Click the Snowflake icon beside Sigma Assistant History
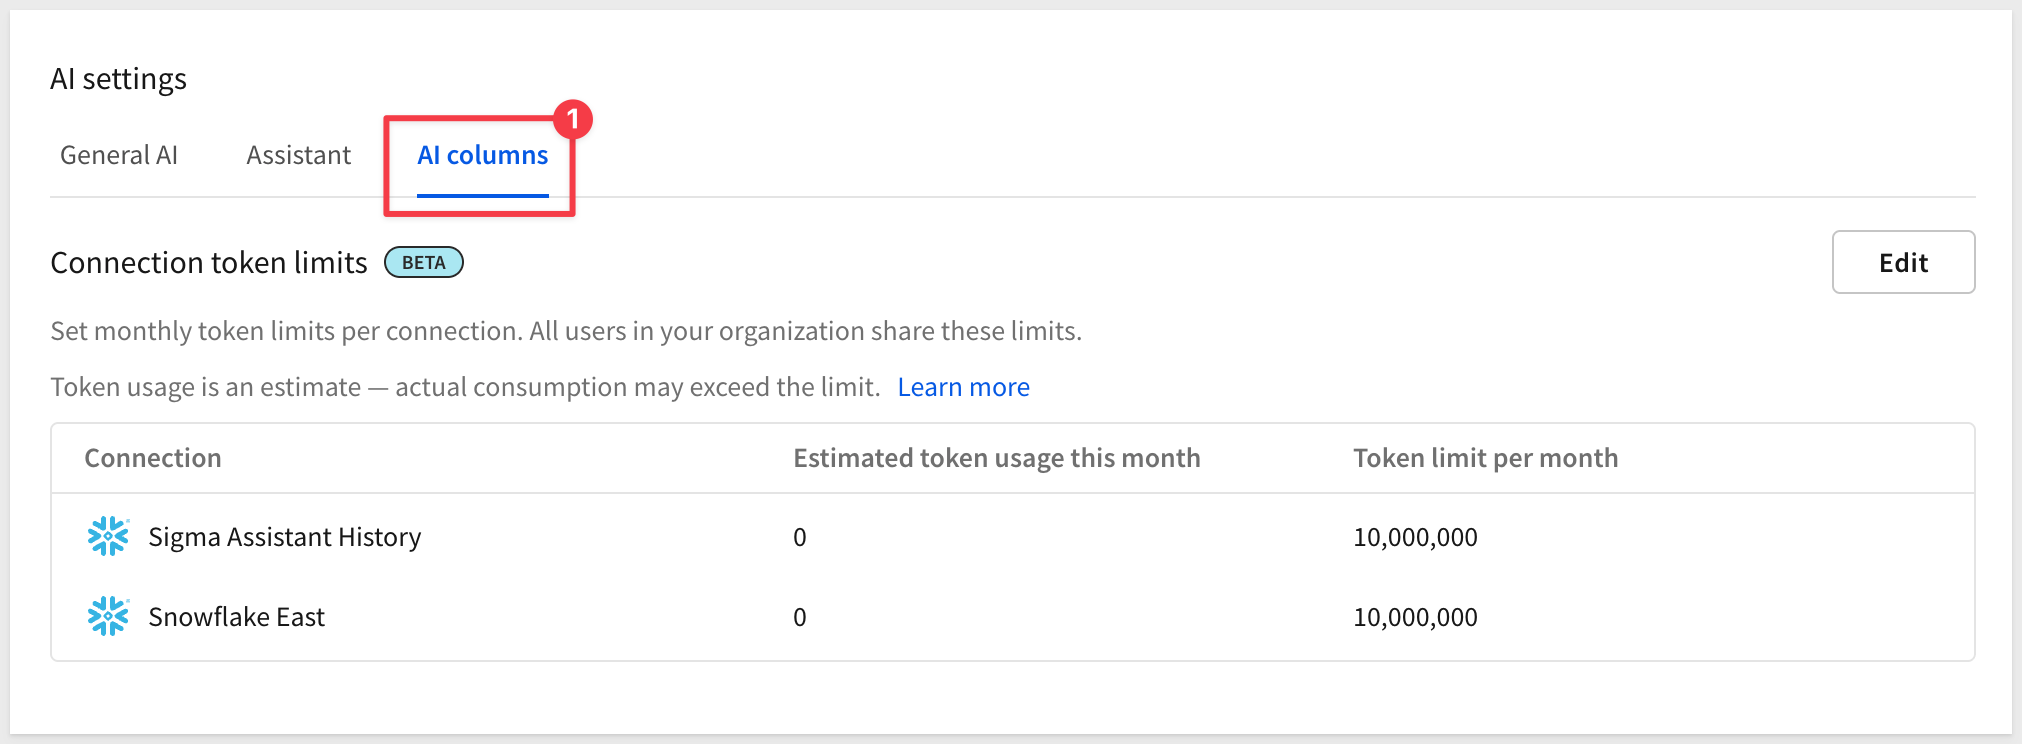2022x744 pixels. (x=108, y=537)
